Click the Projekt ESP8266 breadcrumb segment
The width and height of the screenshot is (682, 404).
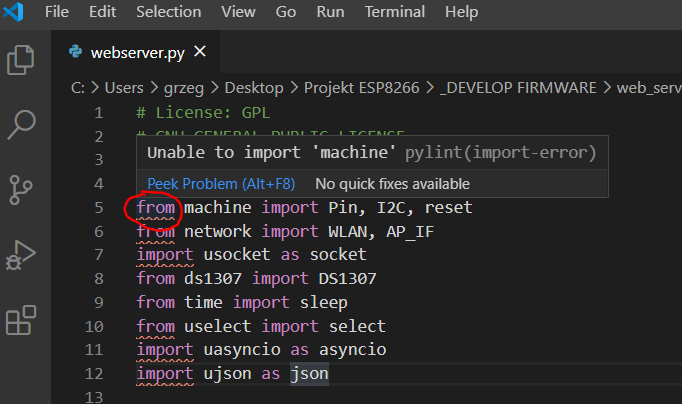pos(361,88)
